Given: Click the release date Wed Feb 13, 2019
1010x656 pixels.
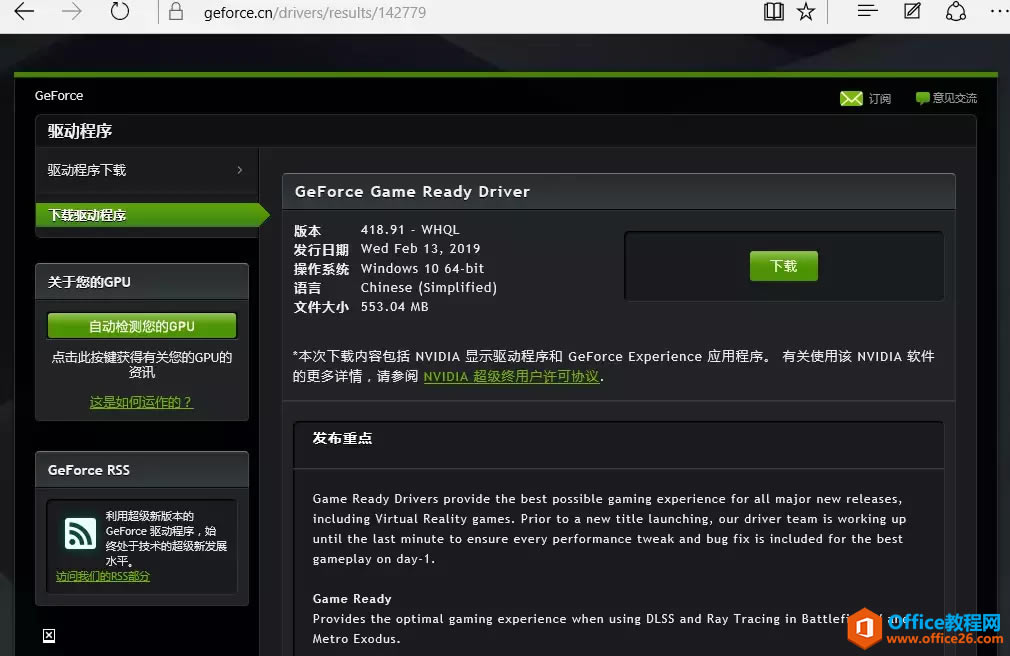Looking at the screenshot, I should [420, 249].
